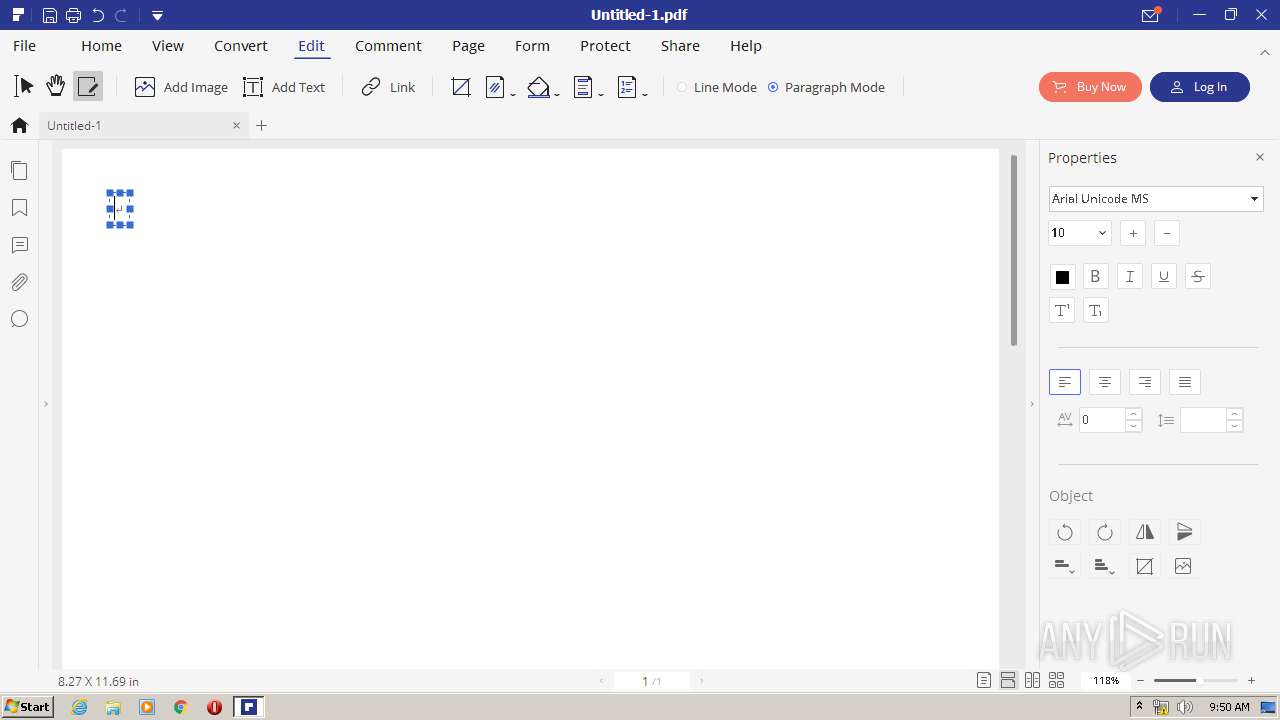Viewport: 1280px width, 720px height.
Task: Open the File menu
Action: 24,46
